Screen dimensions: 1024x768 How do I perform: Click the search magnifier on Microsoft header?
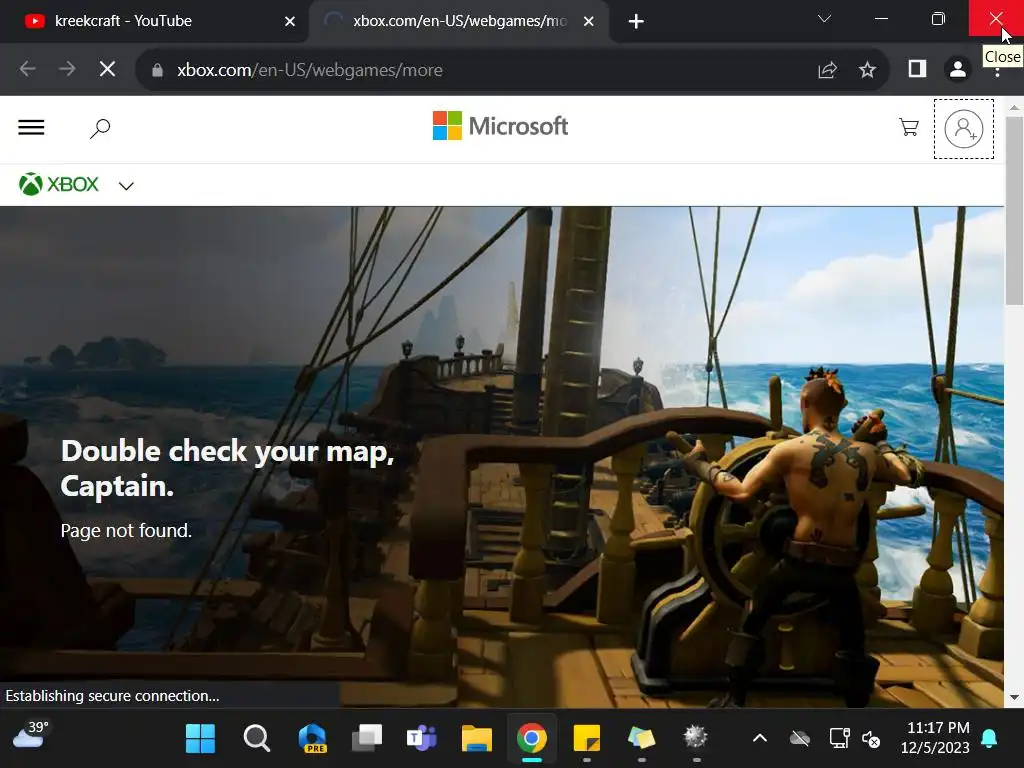coord(100,128)
